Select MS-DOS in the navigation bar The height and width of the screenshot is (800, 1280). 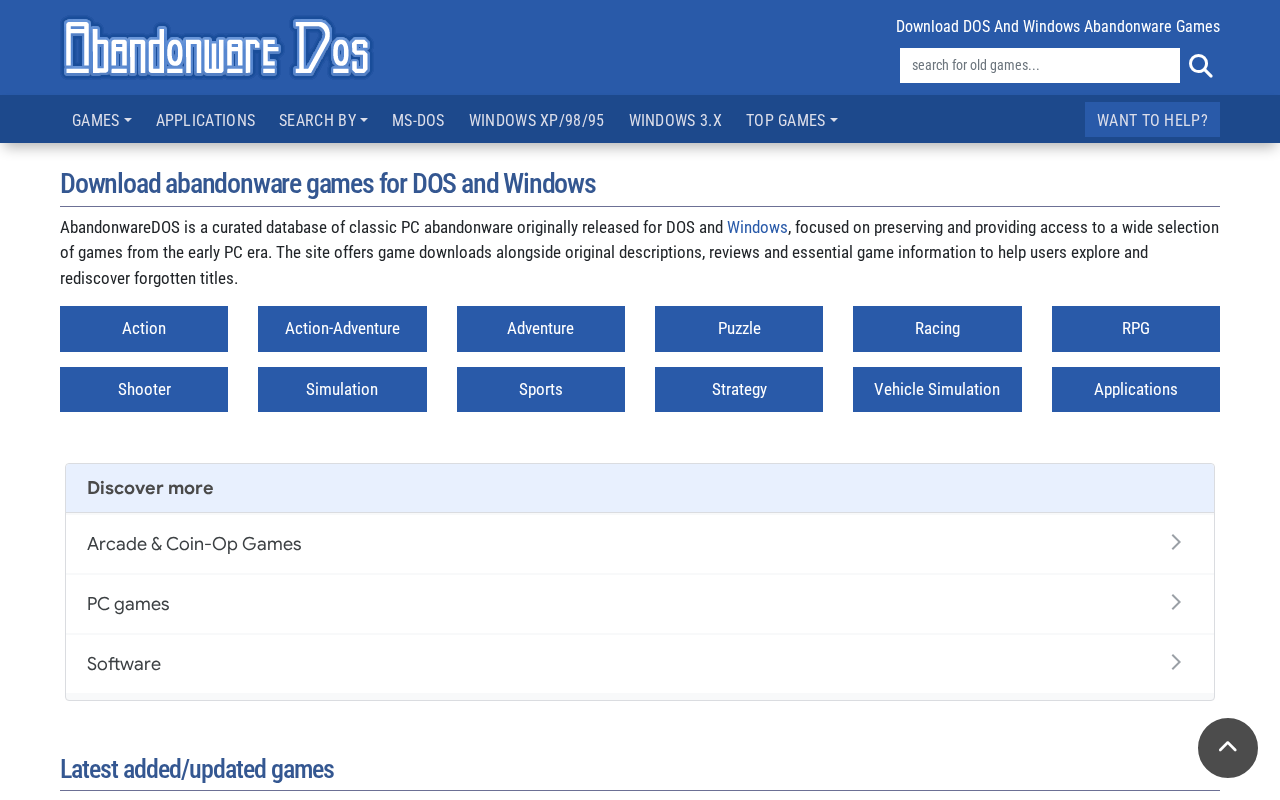point(418,120)
